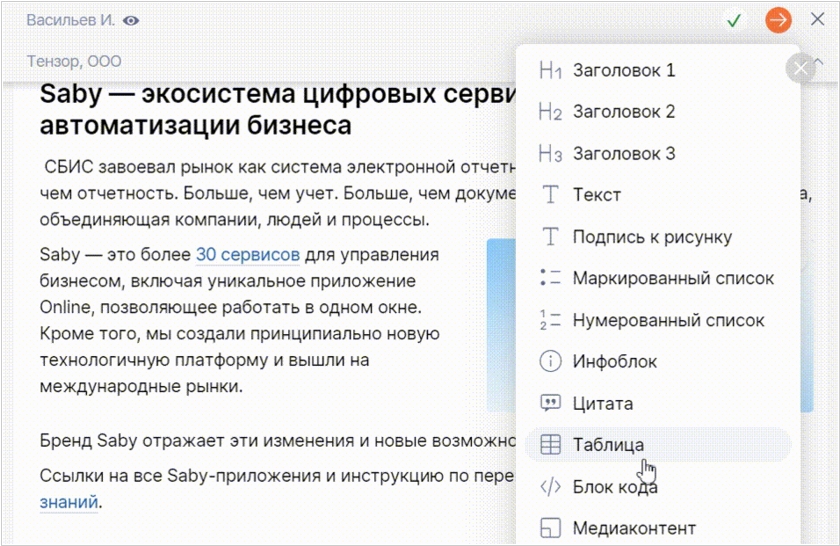Select Подпись к рисунку option
The image size is (840, 546).
(x=658, y=236)
